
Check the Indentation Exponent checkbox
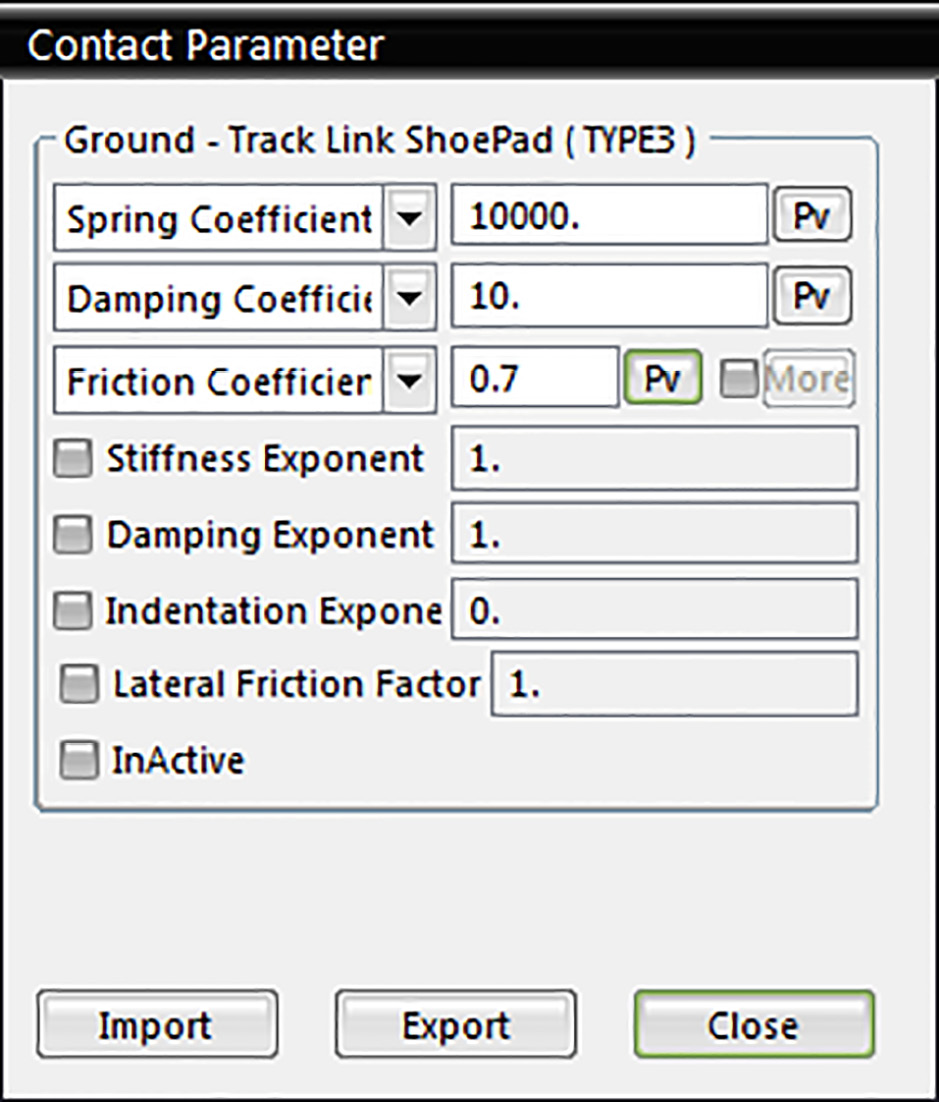point(73,610)
